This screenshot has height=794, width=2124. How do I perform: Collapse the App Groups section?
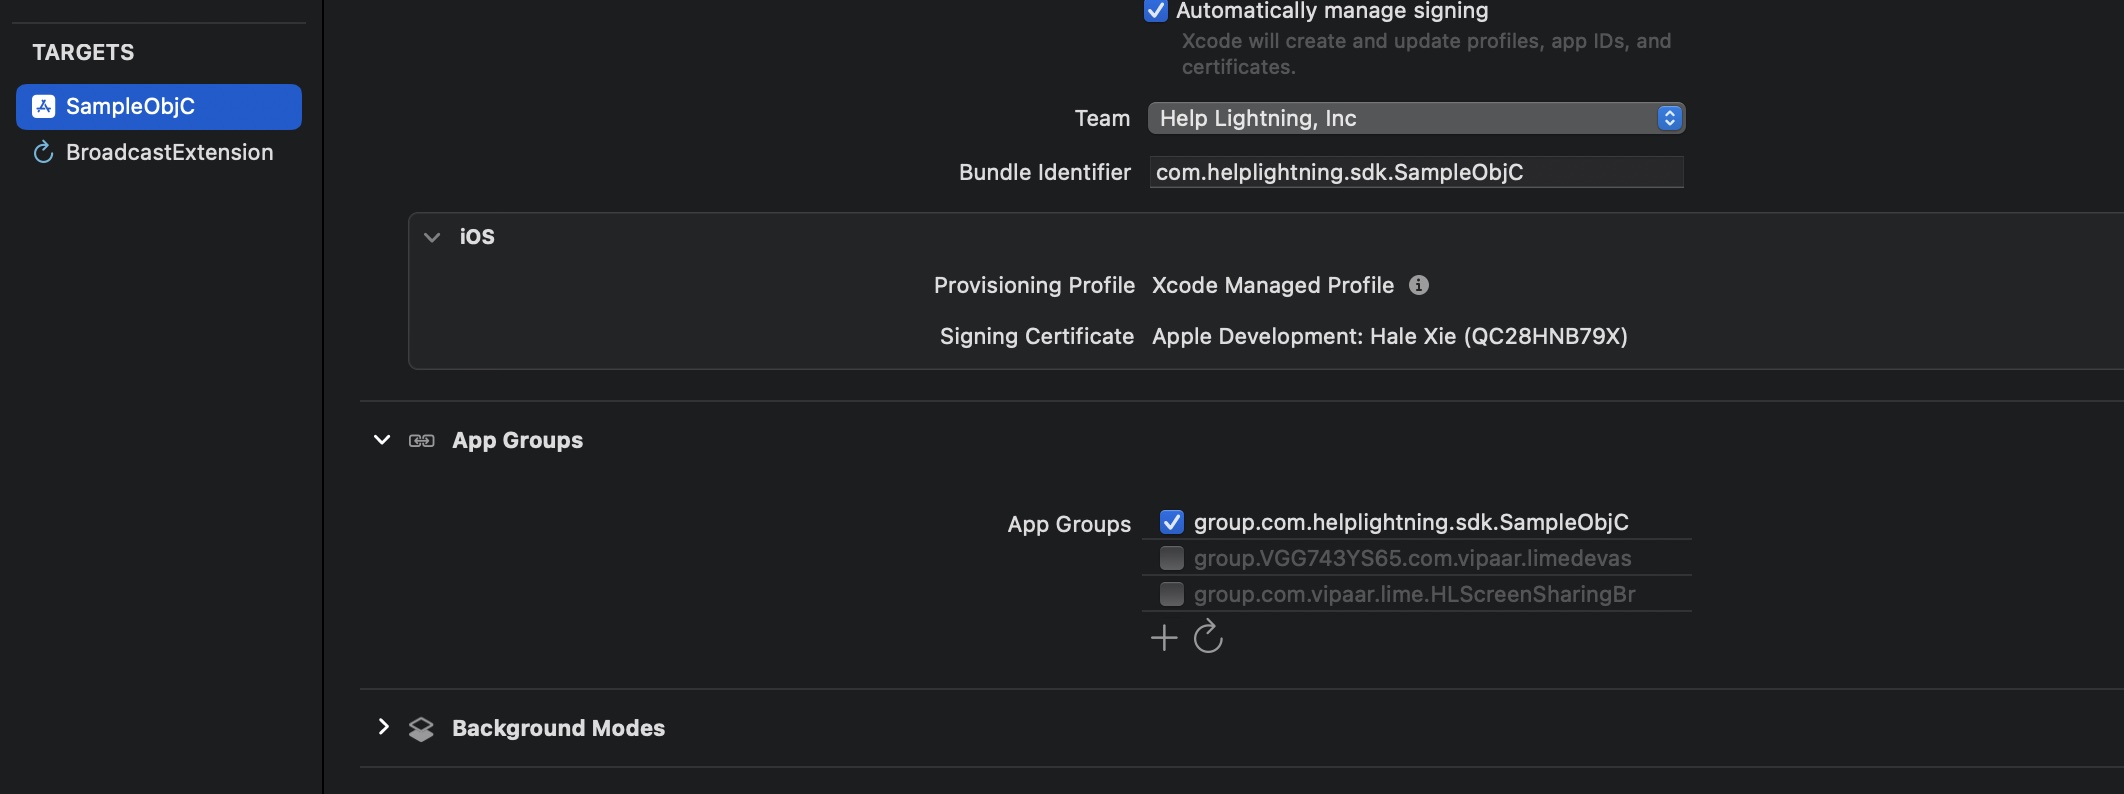click(x=382, y=440)
